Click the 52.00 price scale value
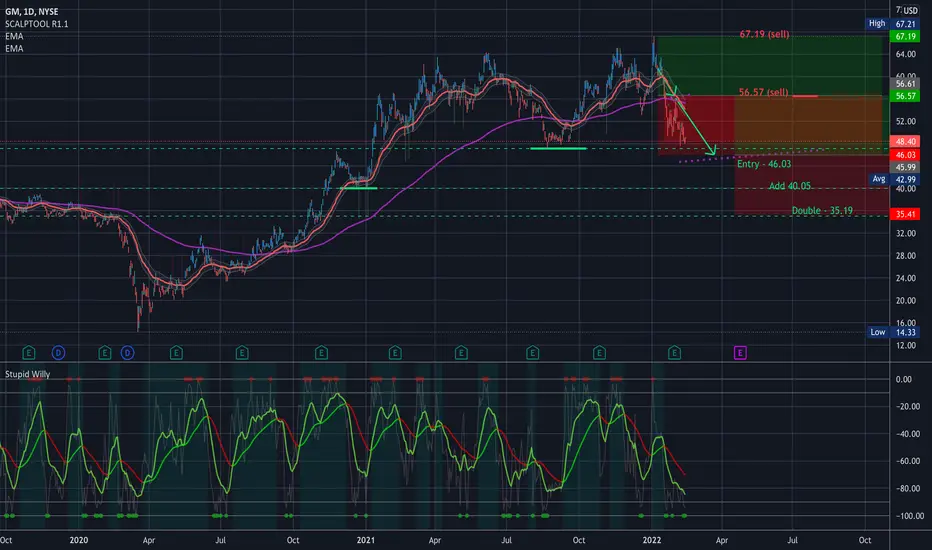The width and height of the screenshot is (932, 550). [x=906, y=121]
